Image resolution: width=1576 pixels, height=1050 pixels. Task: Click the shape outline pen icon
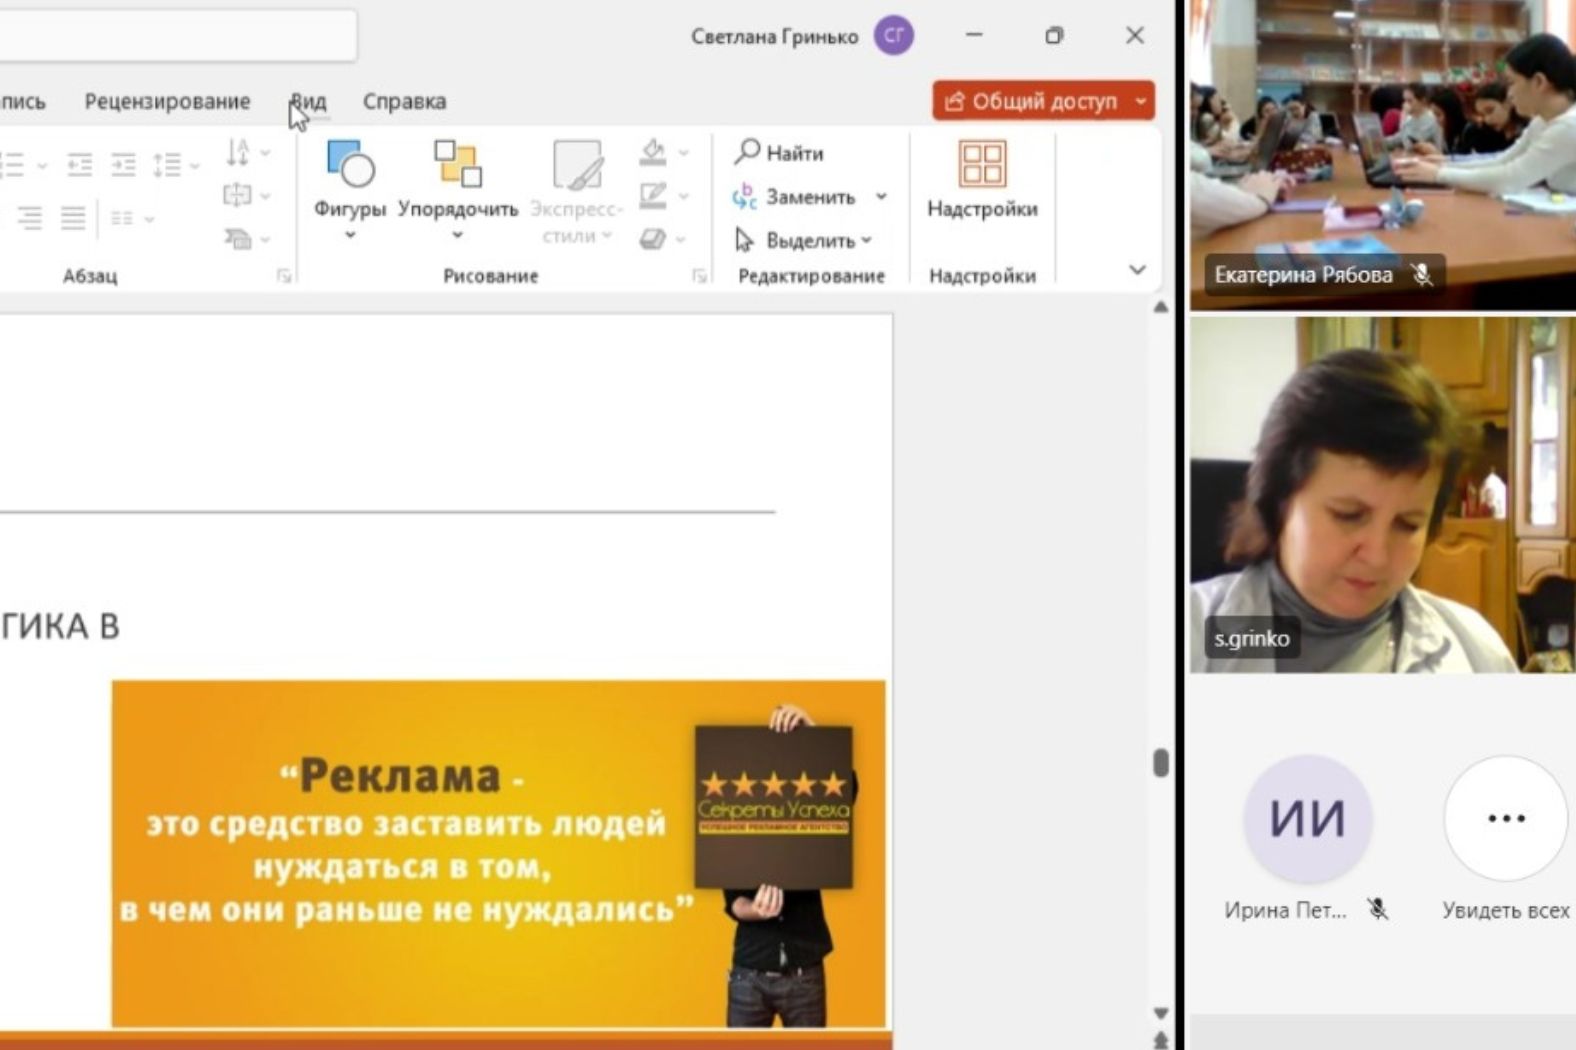[653, 195]
